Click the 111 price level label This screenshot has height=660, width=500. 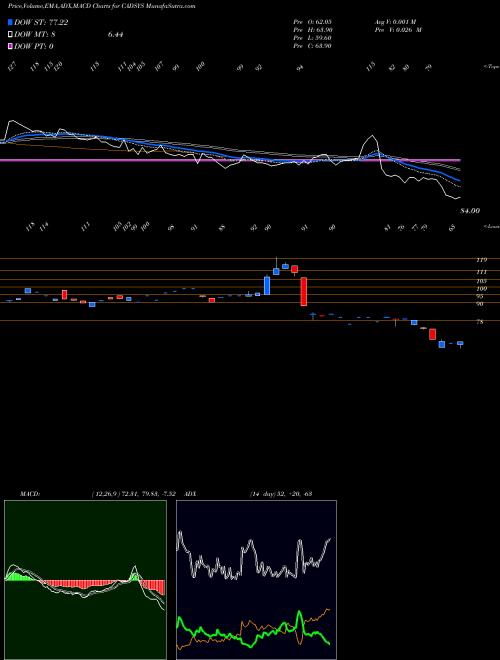[x=481, y=272]
